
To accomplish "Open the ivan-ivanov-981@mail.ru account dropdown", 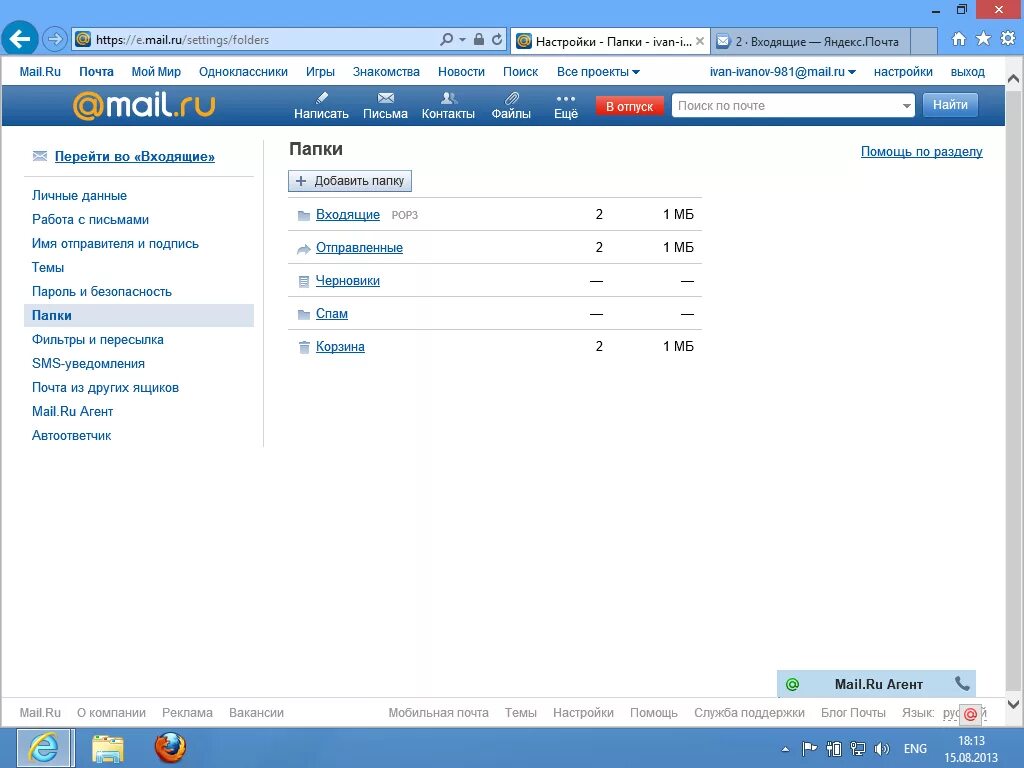I will (782, 72).
